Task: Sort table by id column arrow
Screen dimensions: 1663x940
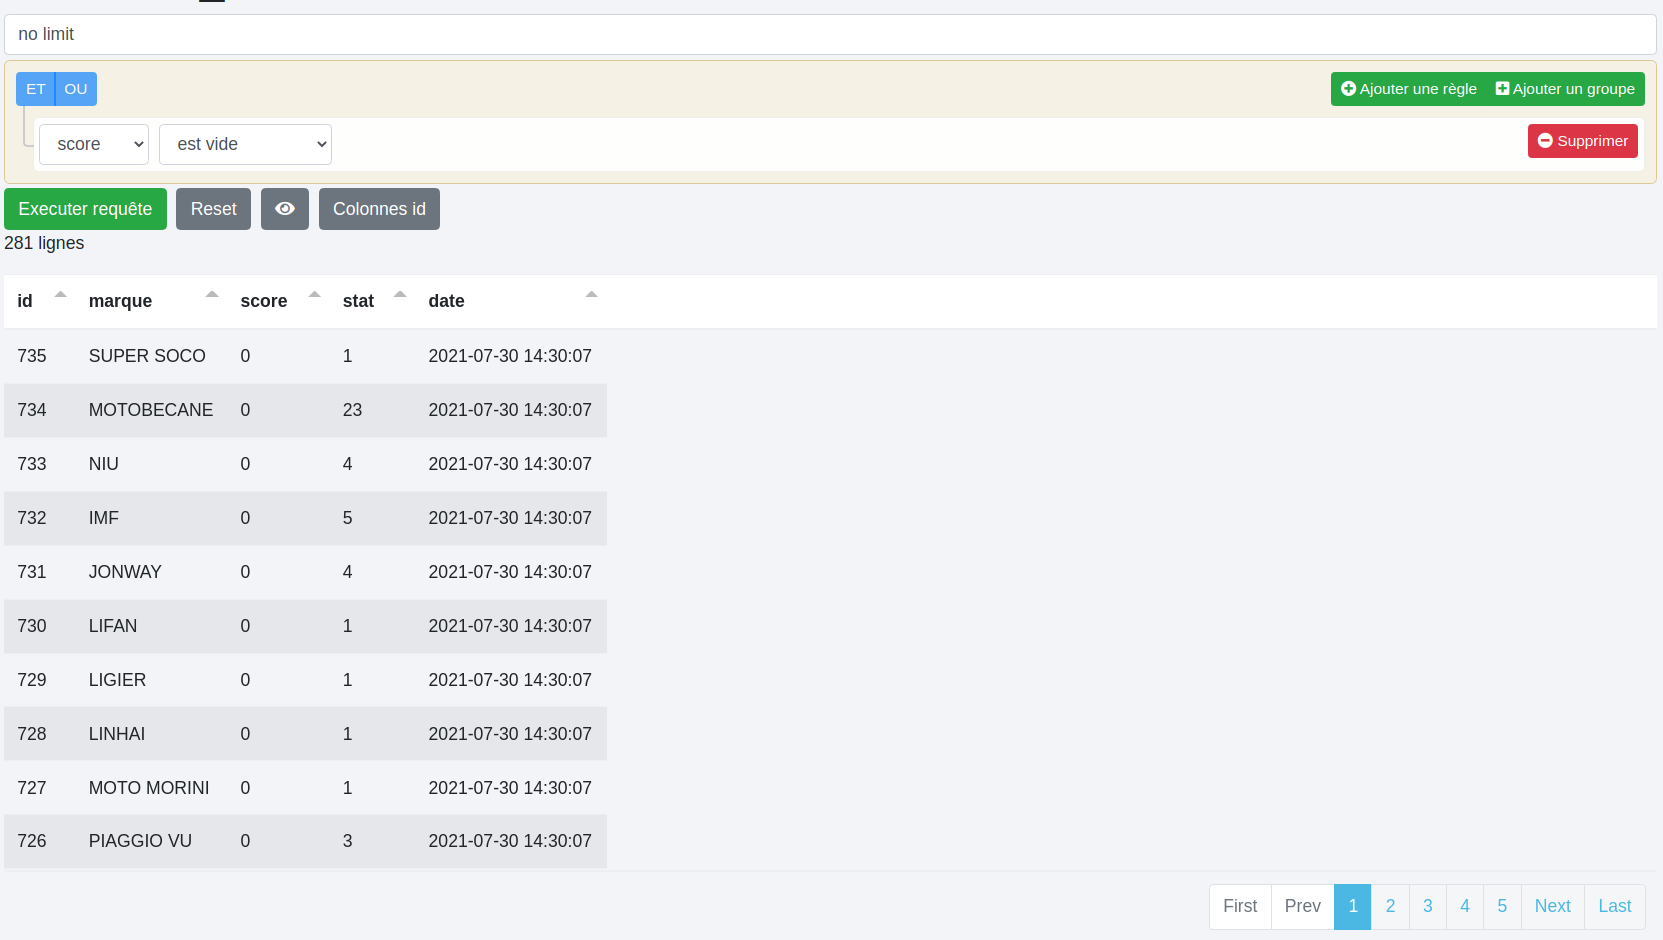Action: click(x=60, y=295)
